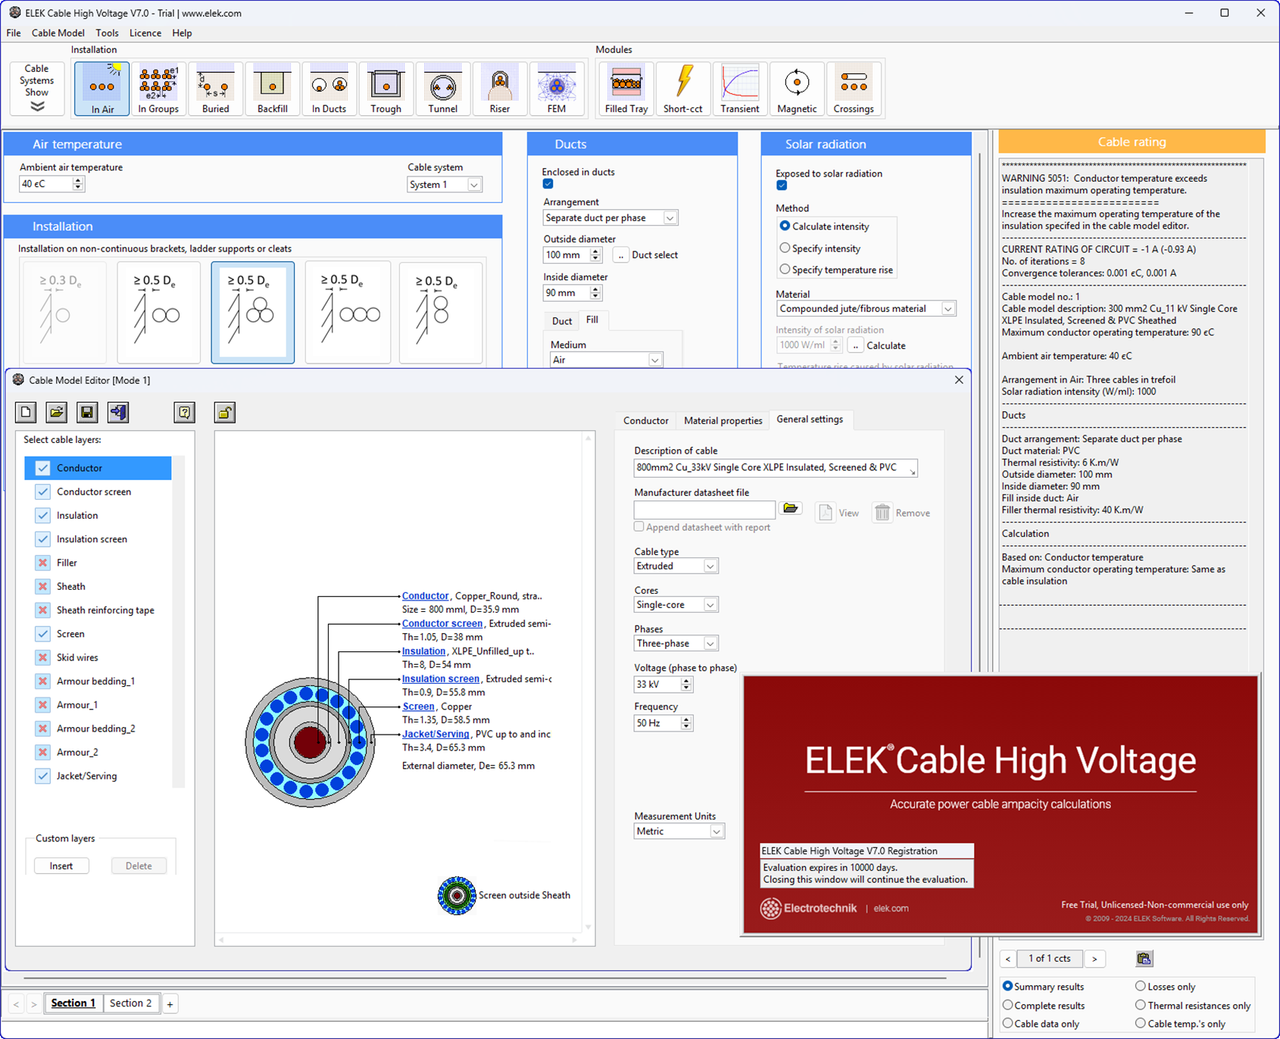Select the Complete results radio button
The height and width of the screenshot is (1039, 1280).
pos(1008,1005)
